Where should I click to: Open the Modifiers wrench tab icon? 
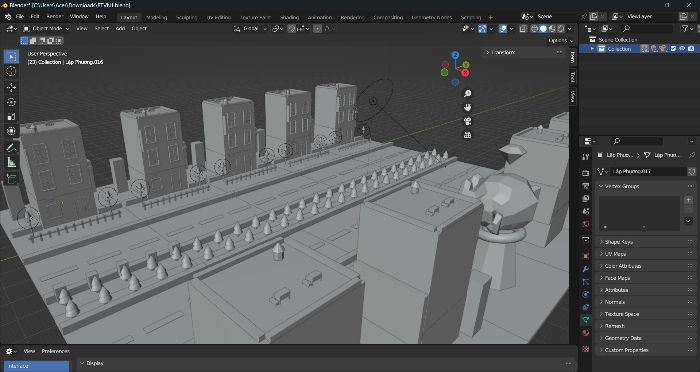[586, 269]
